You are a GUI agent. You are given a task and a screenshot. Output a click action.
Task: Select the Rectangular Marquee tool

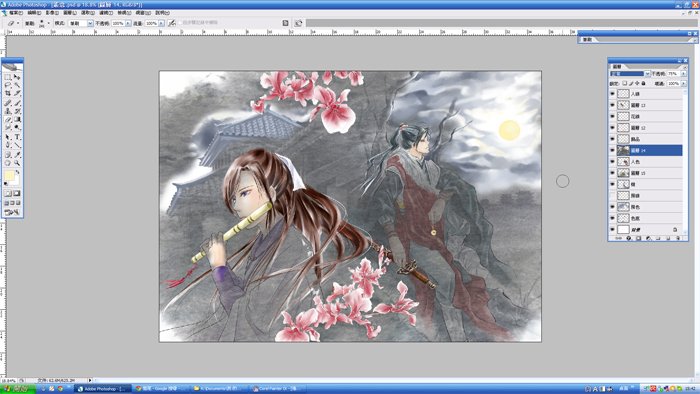coord(8,77)
